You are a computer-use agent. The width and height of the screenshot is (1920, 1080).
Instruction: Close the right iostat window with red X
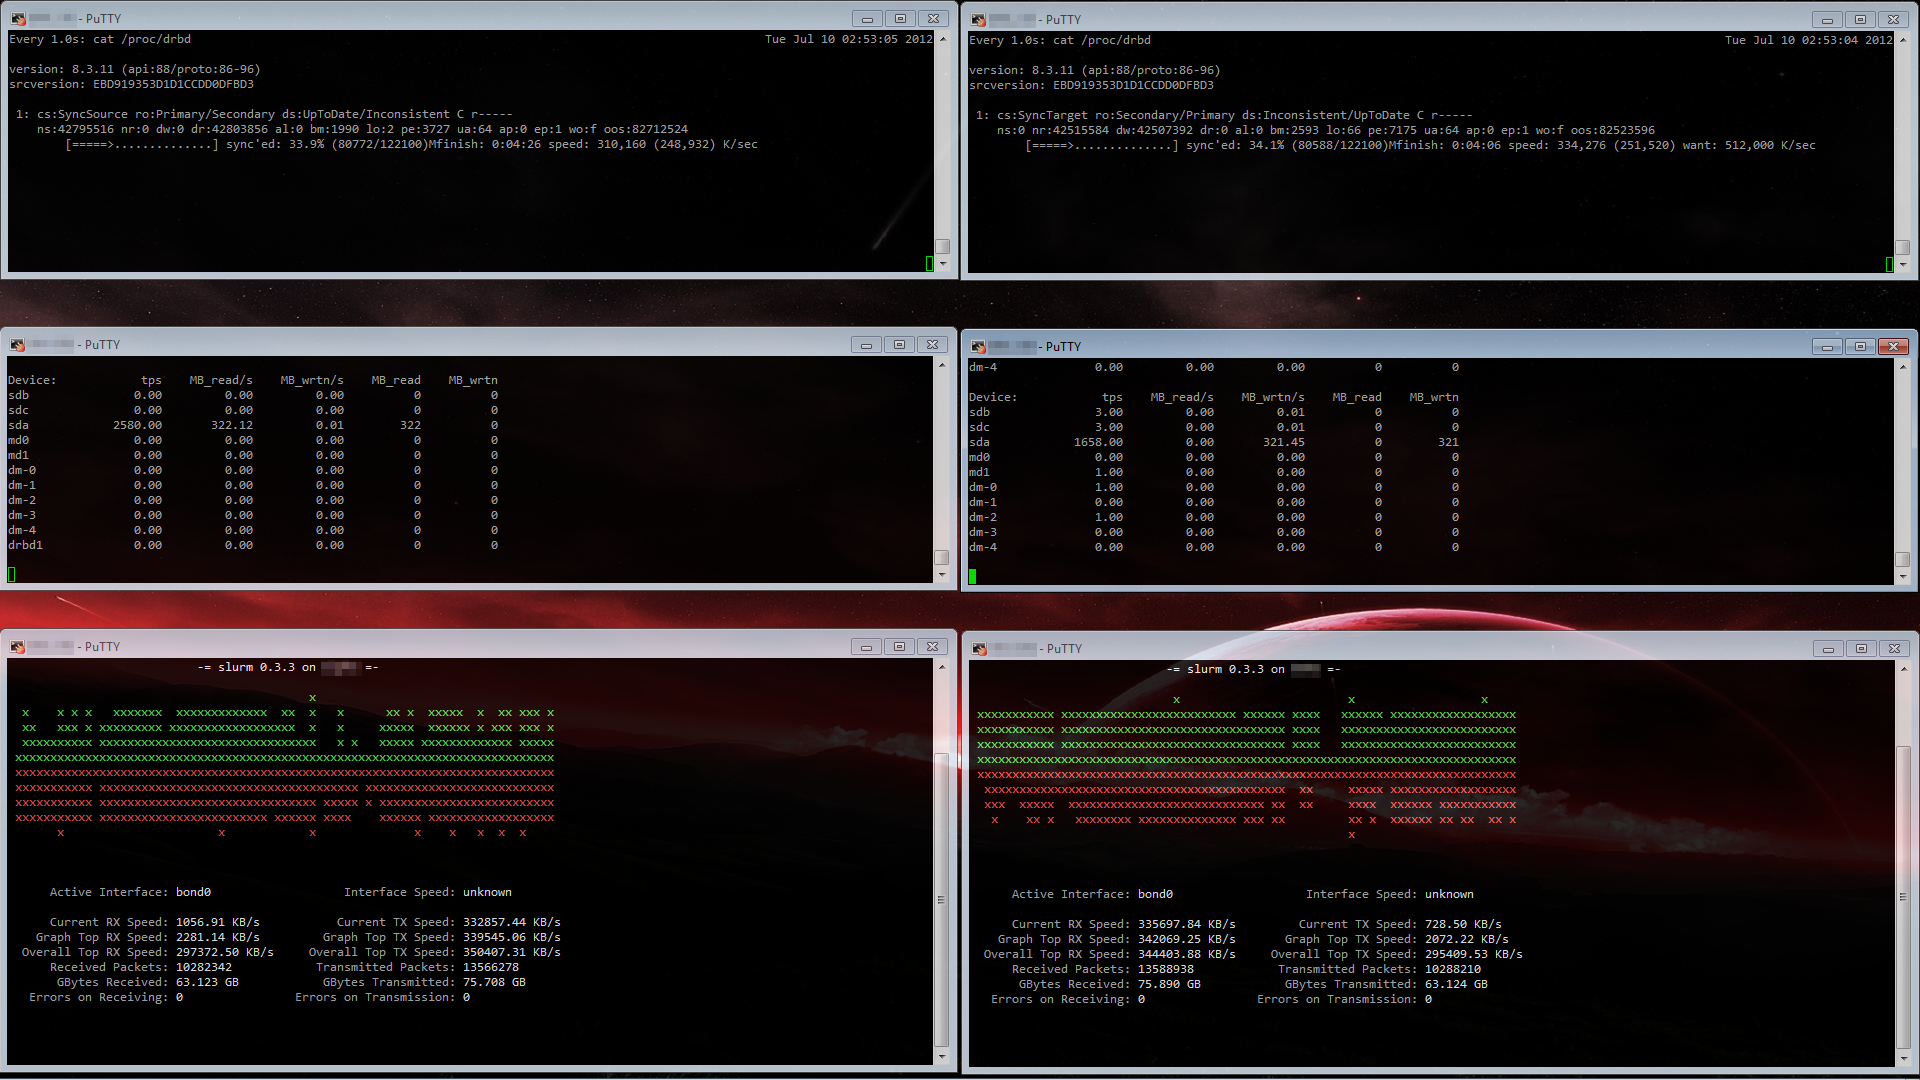coord(1893,347)
